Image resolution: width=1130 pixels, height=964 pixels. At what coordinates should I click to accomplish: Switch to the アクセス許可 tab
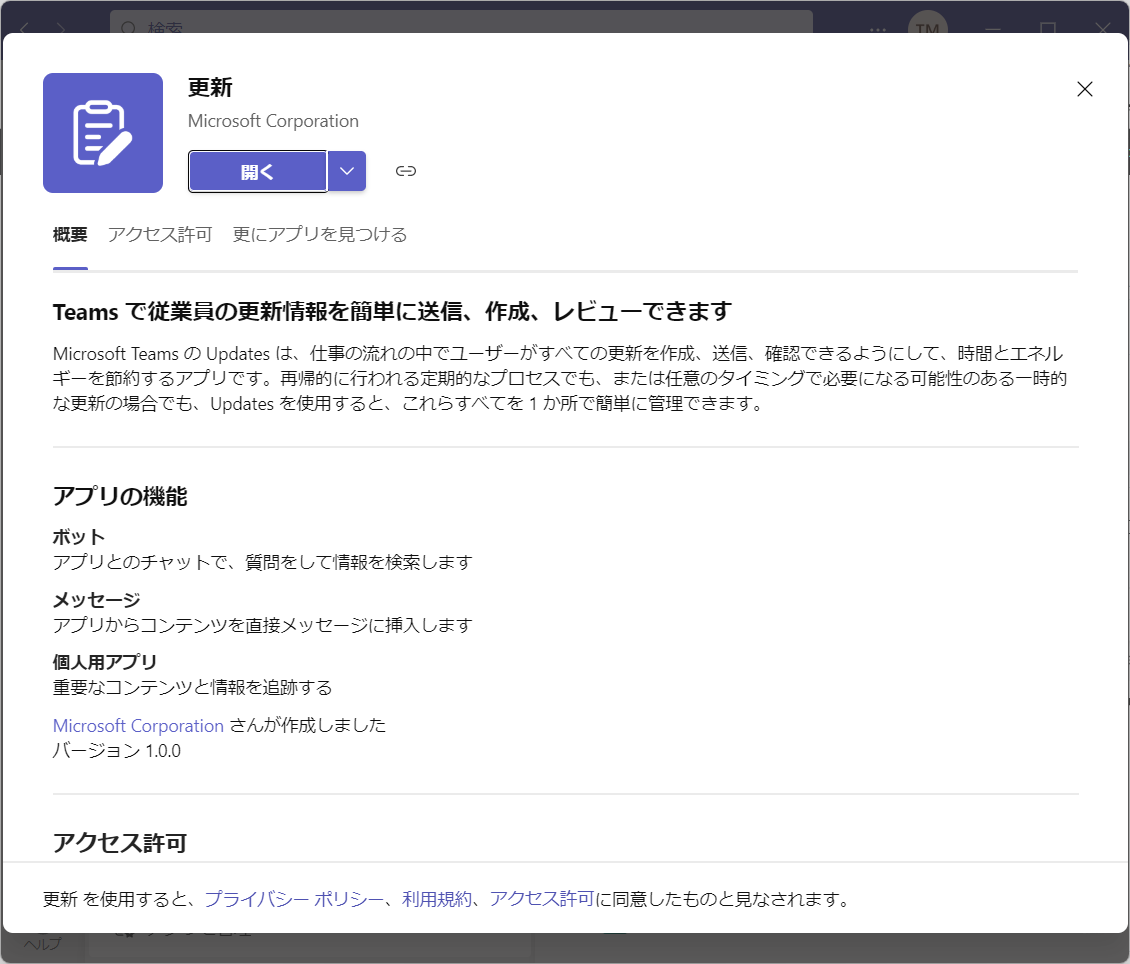click(x=160, y=235)
